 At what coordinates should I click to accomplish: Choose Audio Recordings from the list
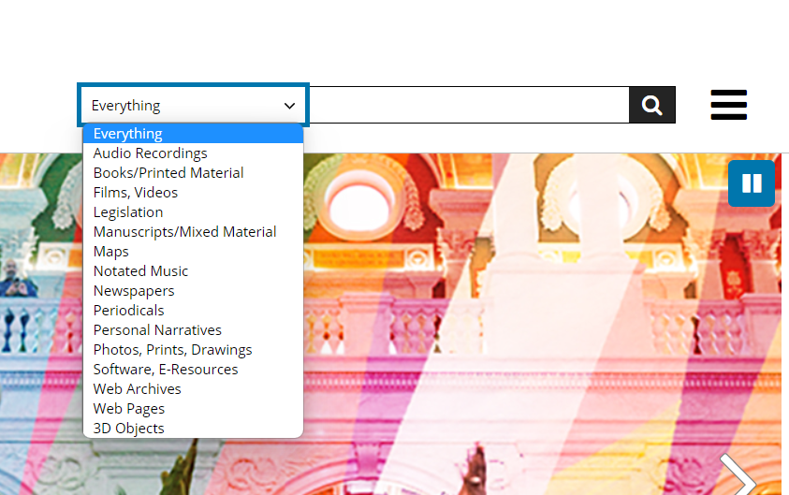(x=193, y=153)
